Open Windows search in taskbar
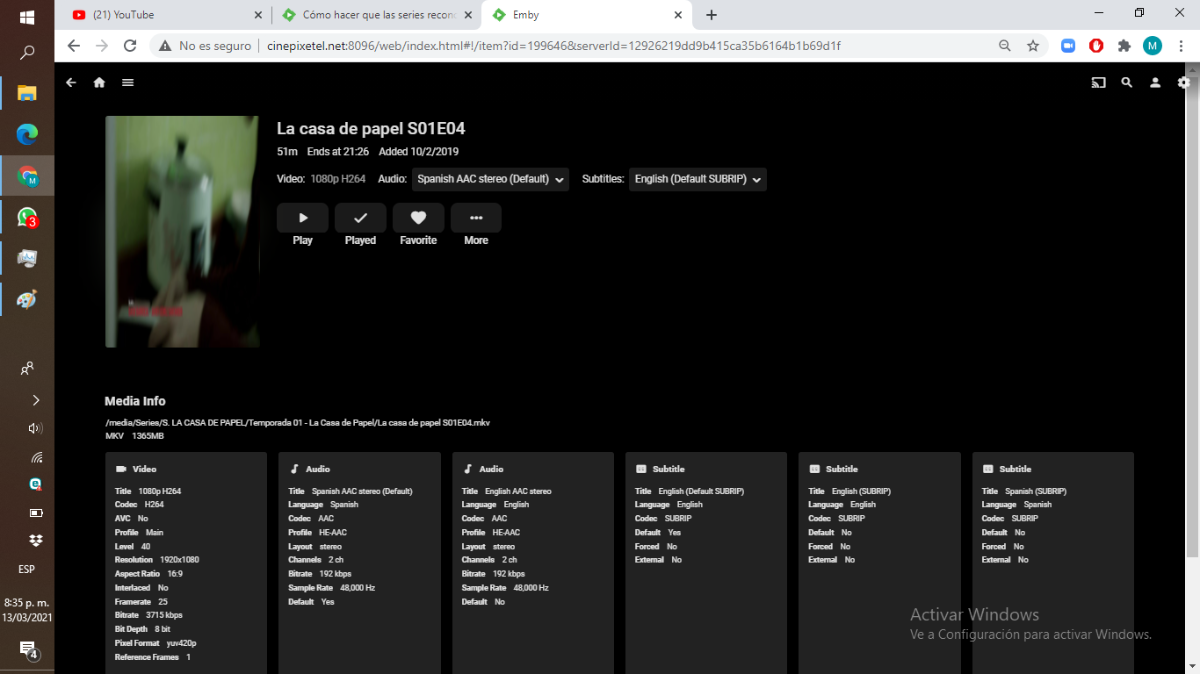Image resolution: width=1200 pixels, height=674 pixels. pyautogui.click(x=27, y=52)
